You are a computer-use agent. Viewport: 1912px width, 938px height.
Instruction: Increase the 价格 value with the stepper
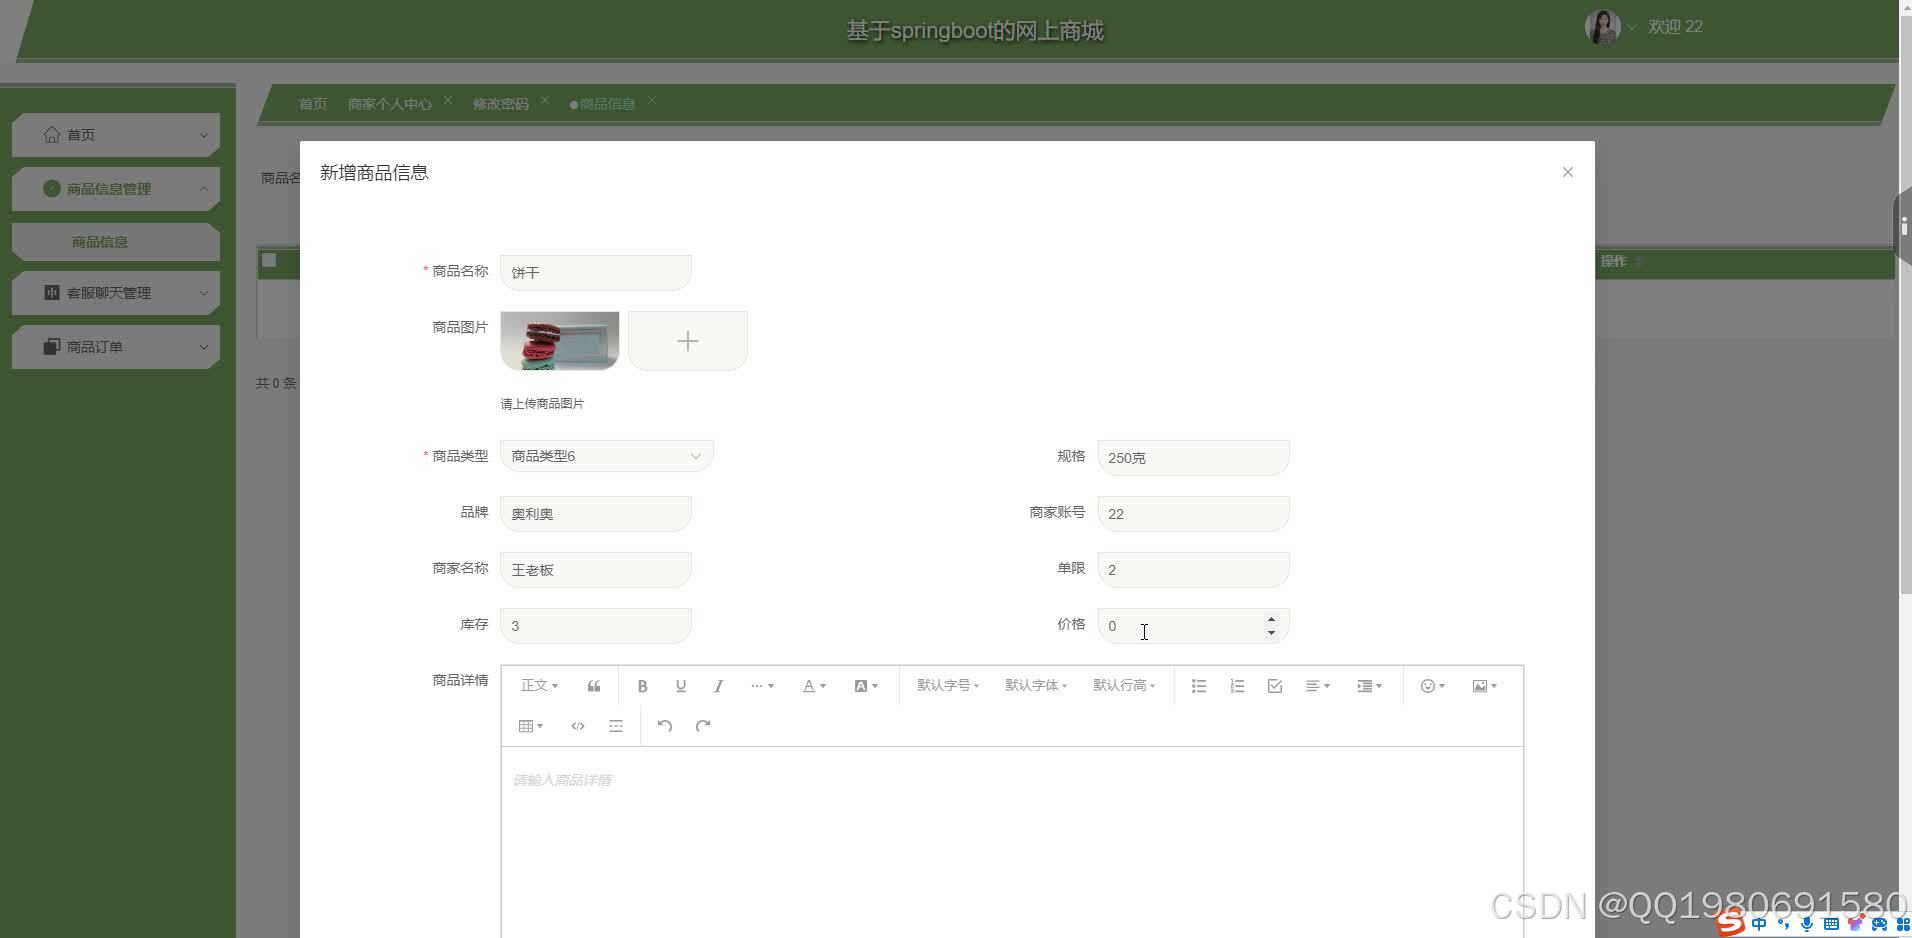pyautogui.click(x=1271, y=619)
